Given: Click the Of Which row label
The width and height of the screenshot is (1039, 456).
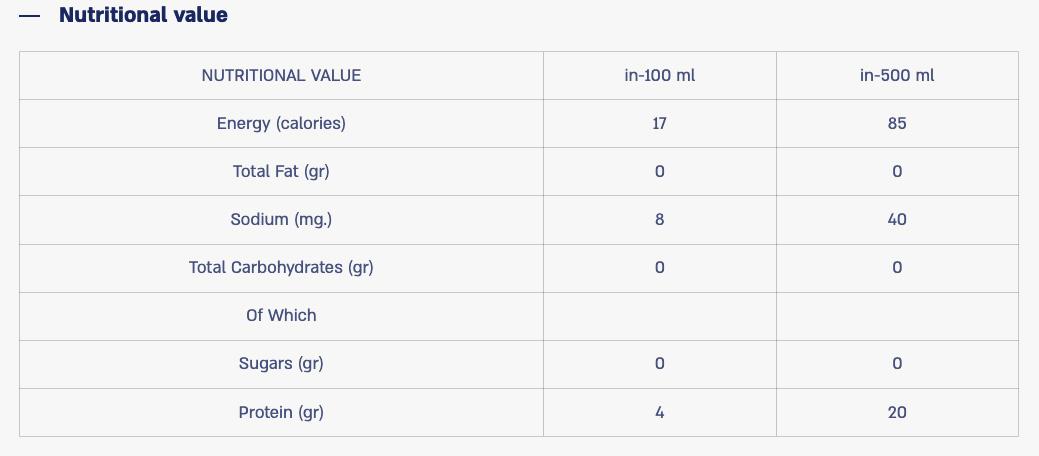Looking at the screenshot, I should pos(281,315).
